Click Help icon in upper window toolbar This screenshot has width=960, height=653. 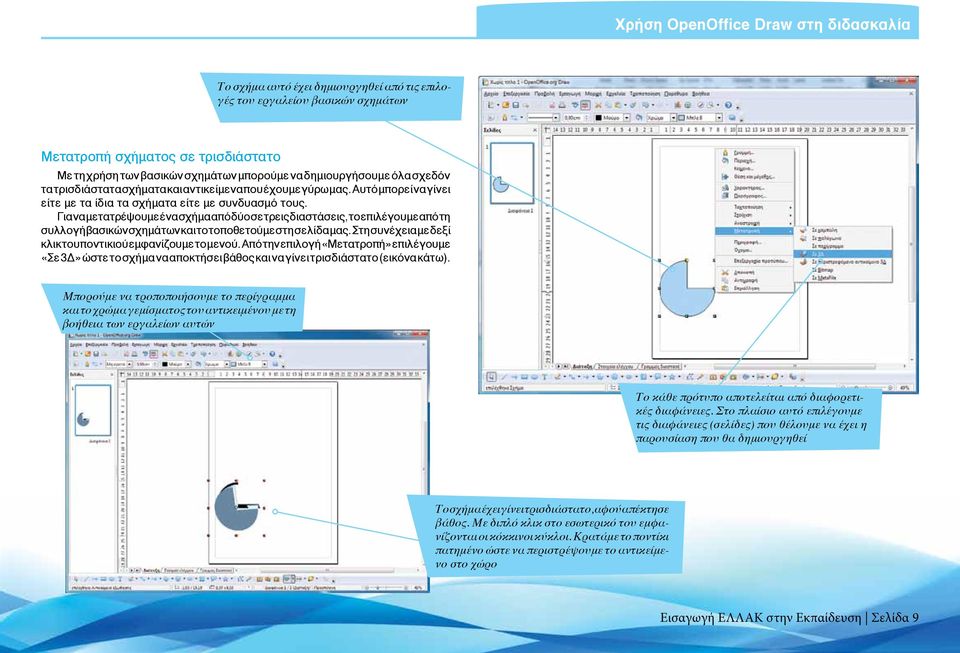point(728,105)
